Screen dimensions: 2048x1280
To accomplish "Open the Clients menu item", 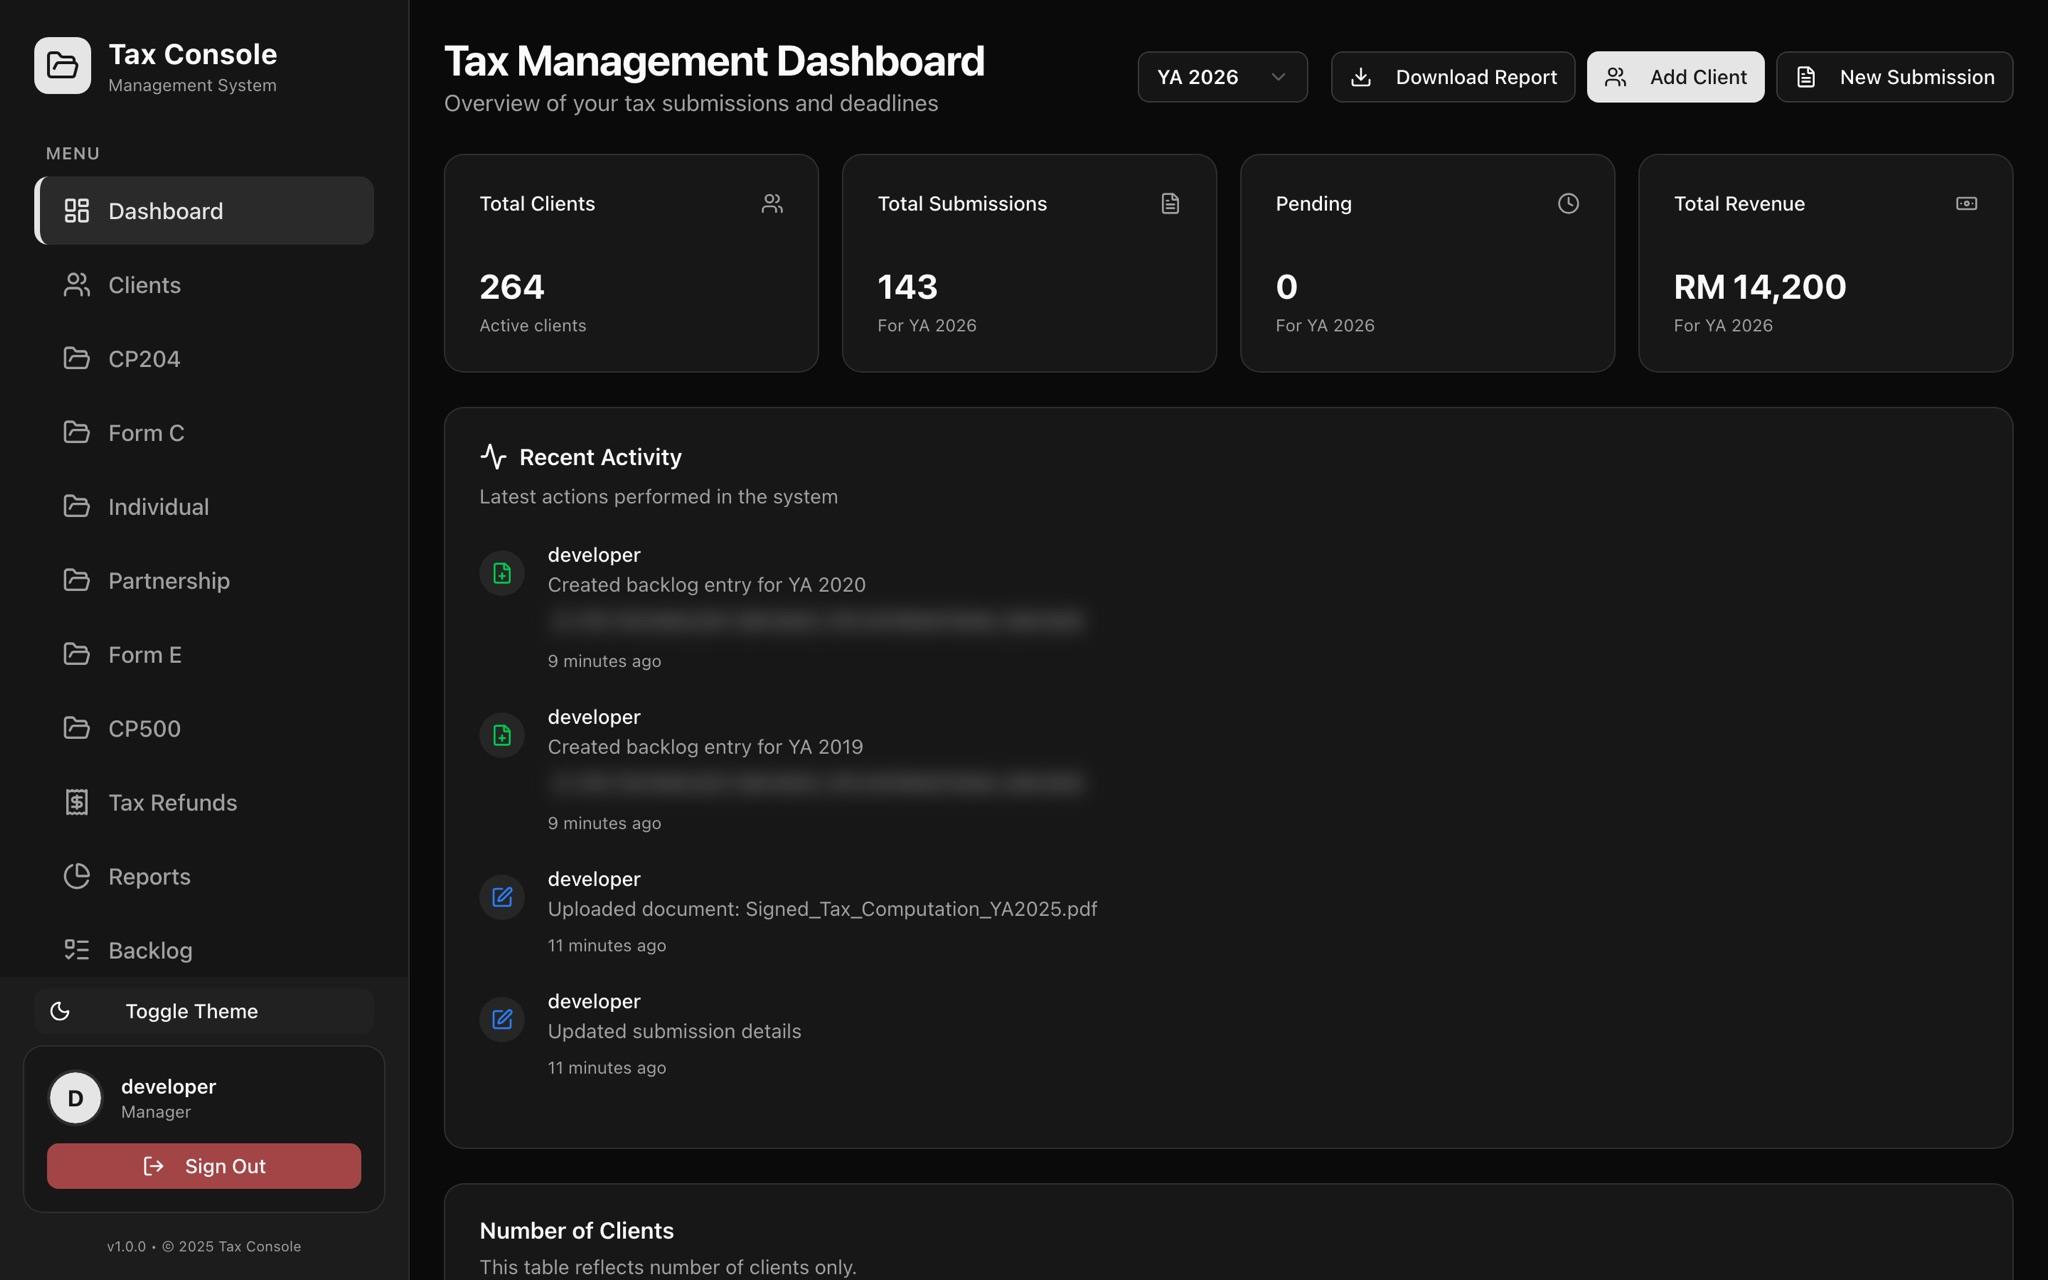I will (204, 285).
